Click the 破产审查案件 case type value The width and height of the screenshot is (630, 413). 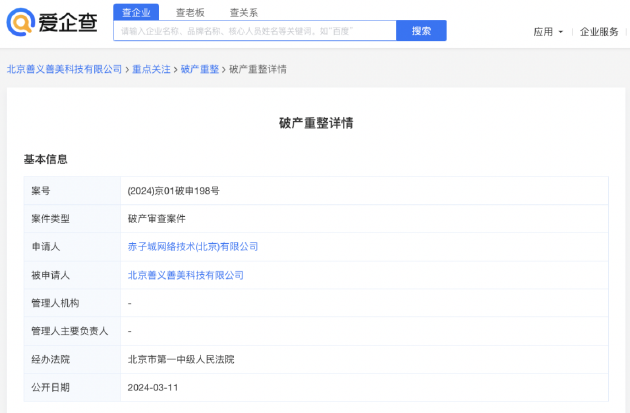tap(157, 219)
